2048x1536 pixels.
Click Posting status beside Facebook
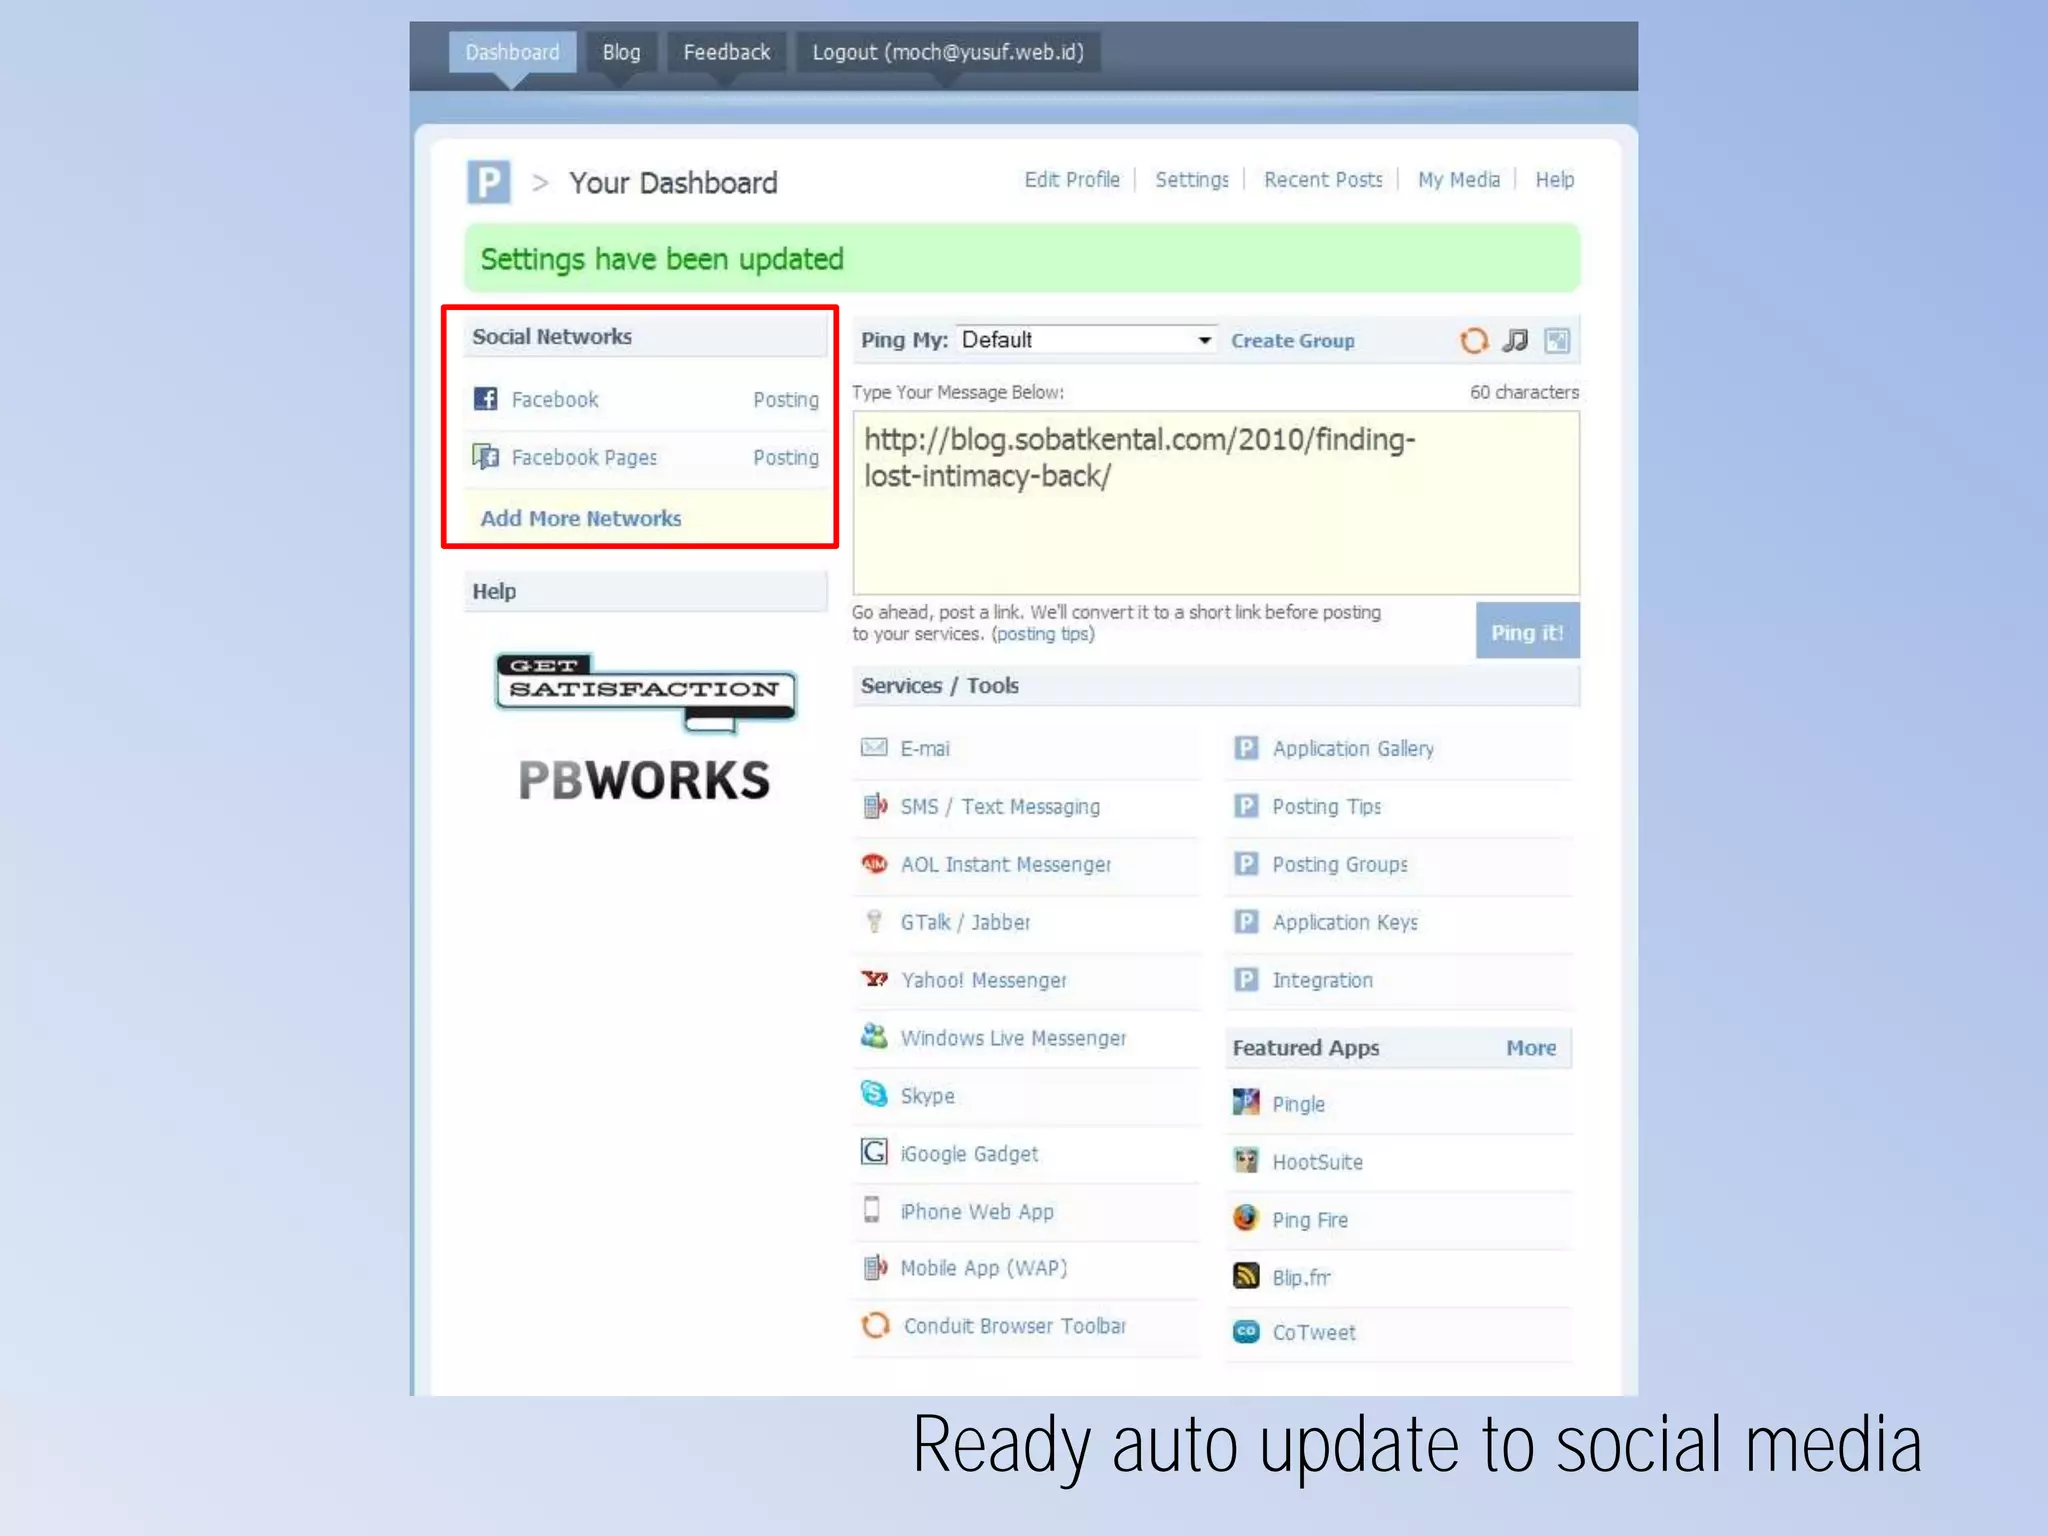tap(786, 400)
